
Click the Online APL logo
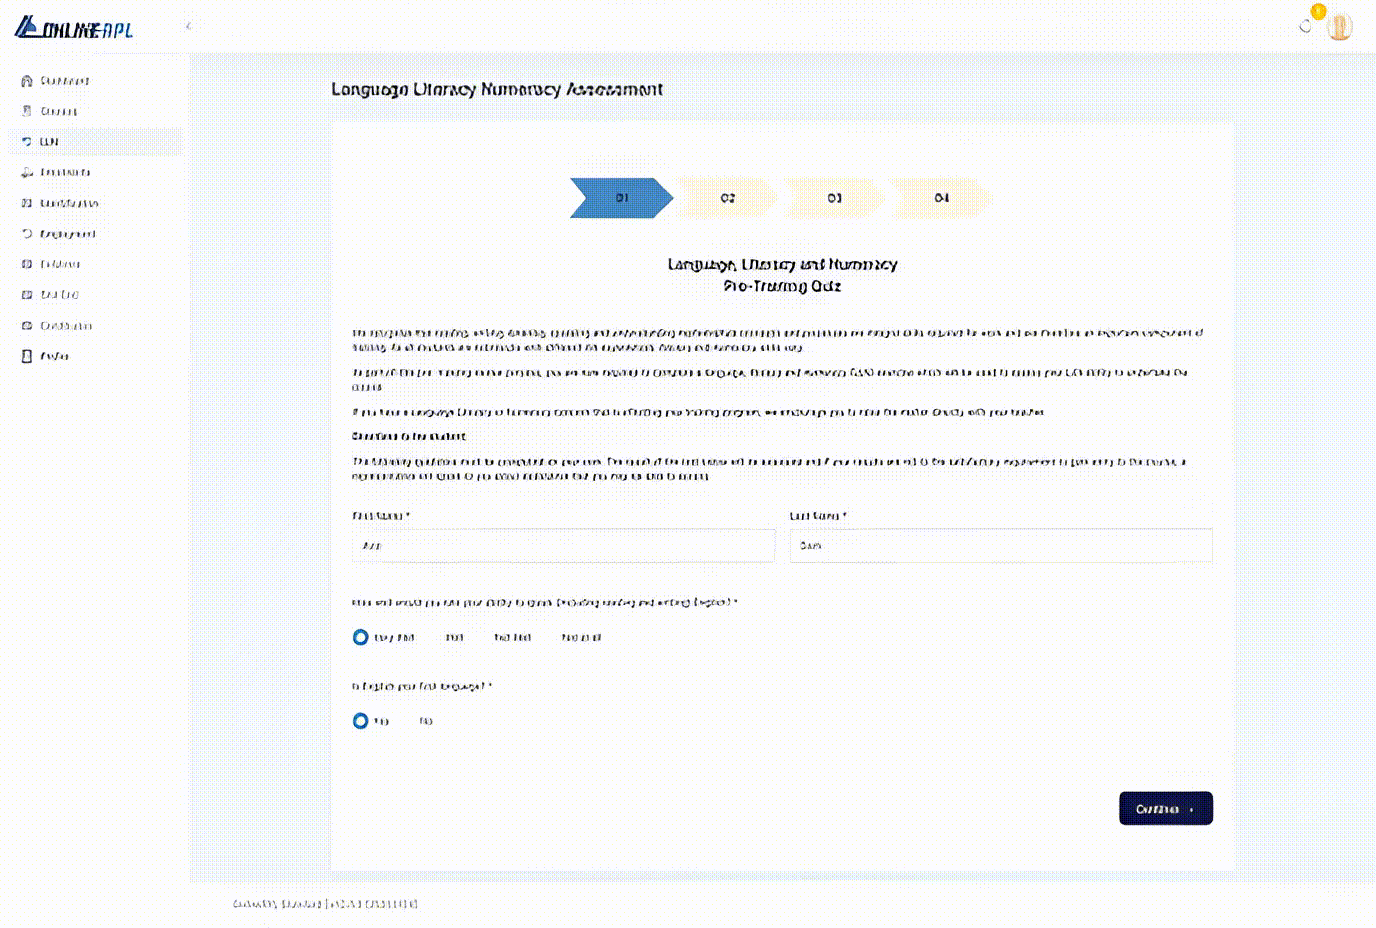(74, 29)
